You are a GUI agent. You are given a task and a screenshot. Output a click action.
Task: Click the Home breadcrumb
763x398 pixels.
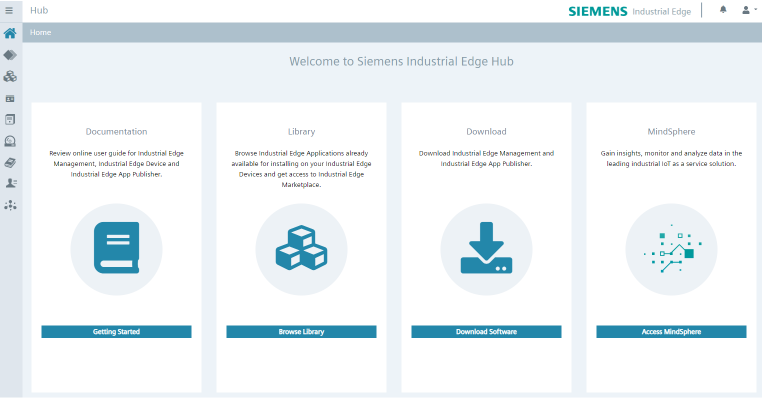click(x=40, y=33)
